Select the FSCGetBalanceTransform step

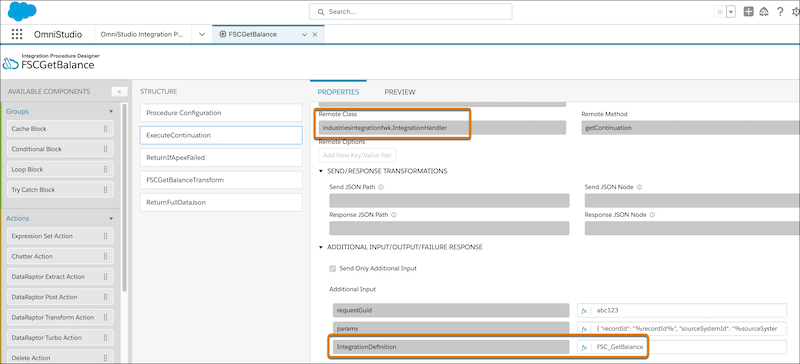pos(221,180)
